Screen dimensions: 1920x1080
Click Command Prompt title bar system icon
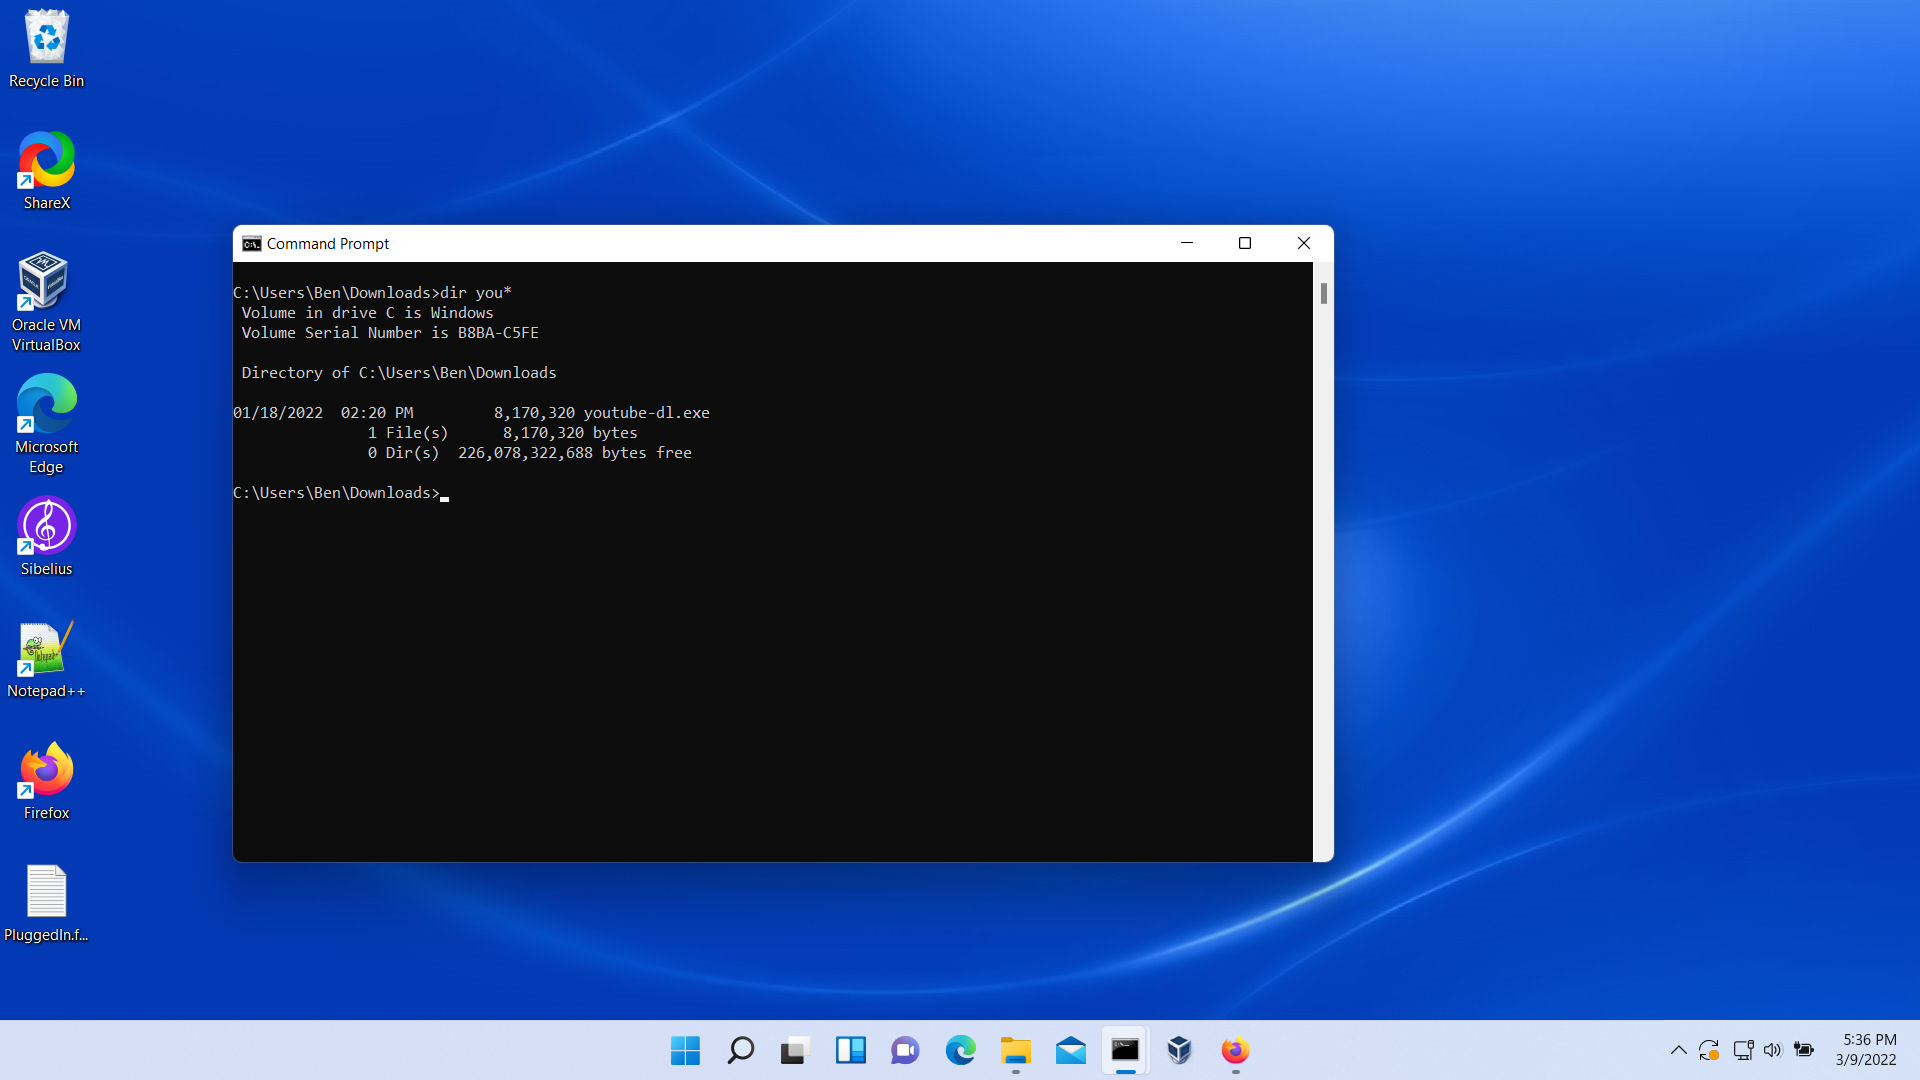coord(252,244)
